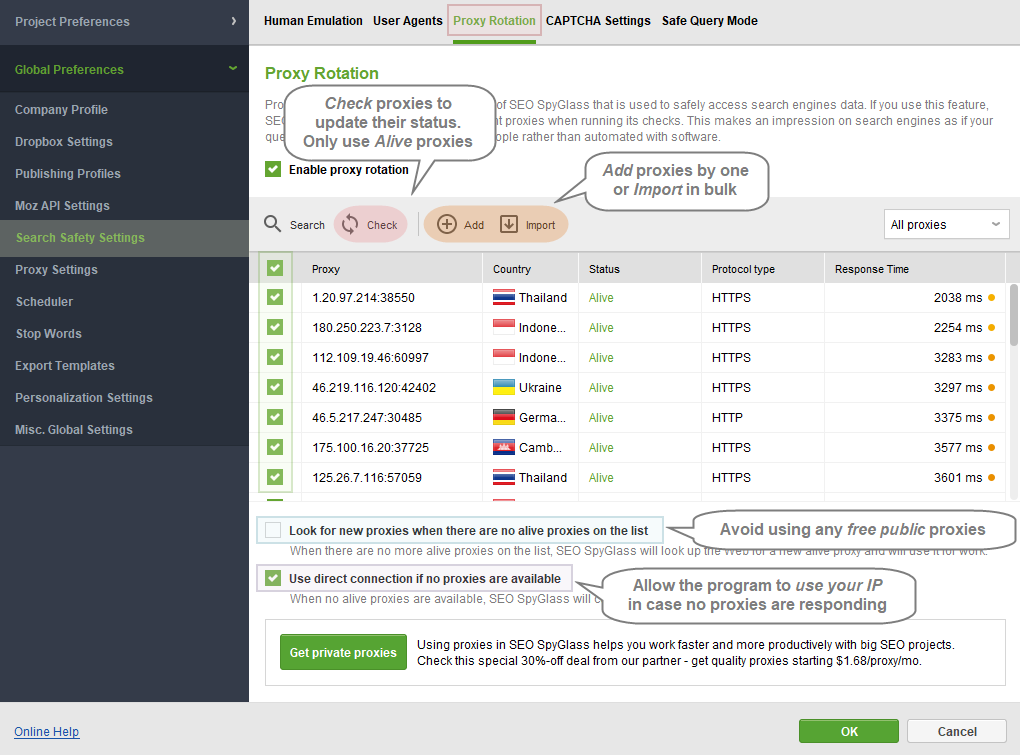Click orange speed dot beside 3375 ms

(991, 417)
